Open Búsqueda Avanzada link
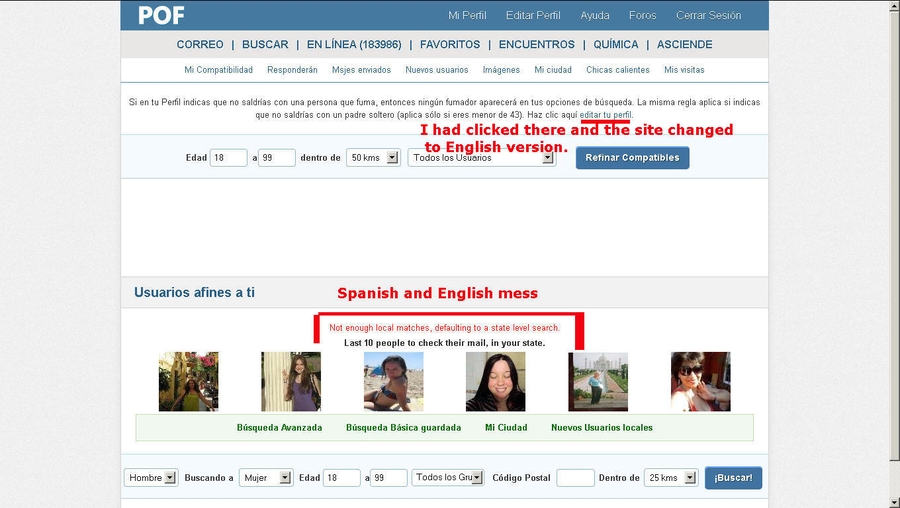The width and height of the screenshot is (900, 508). [279, 427]
